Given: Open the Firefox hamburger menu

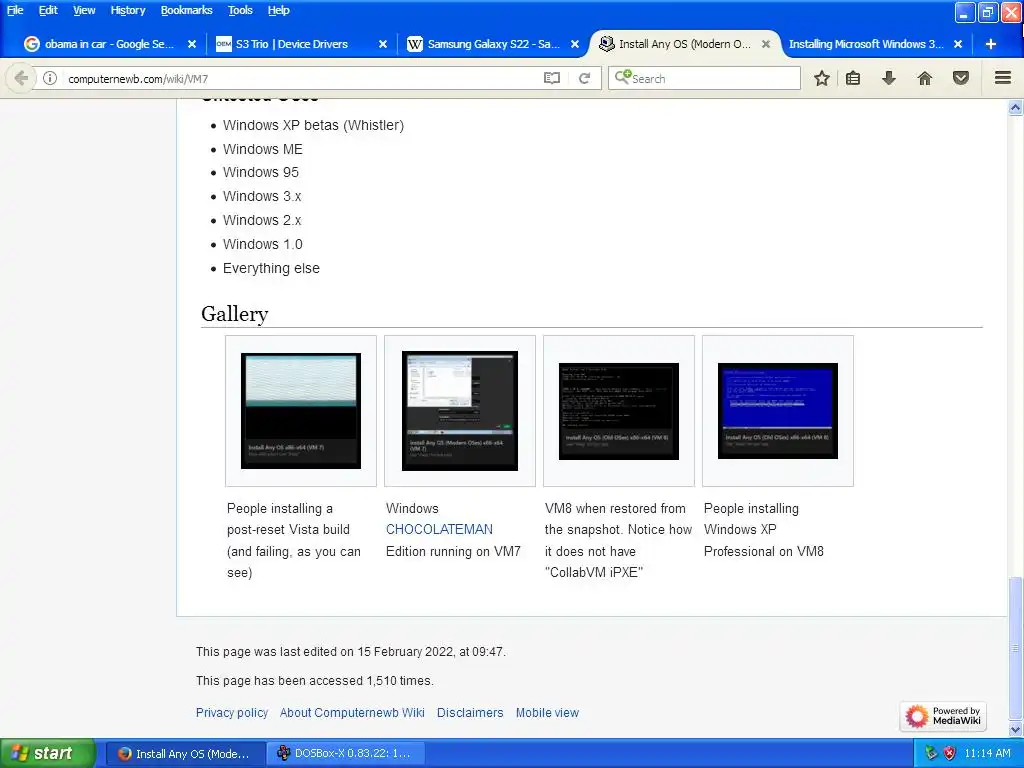Looking at the screenshot, I should [1003, 78].
